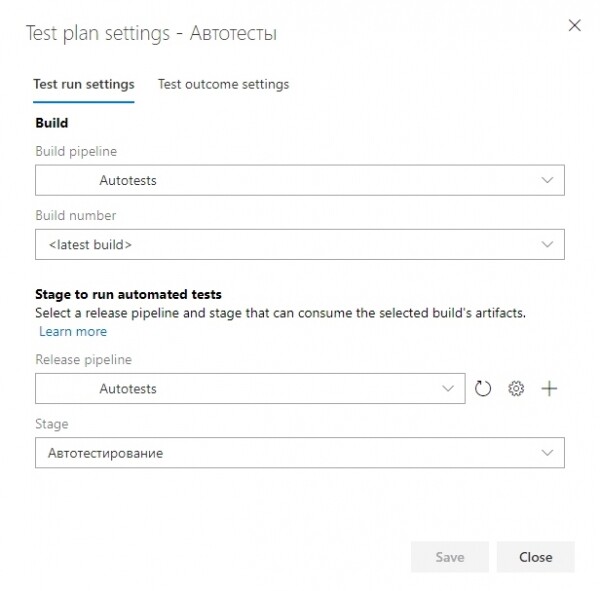Refresh the release pipeline list
Screen dimensions: 600x591
484,389
